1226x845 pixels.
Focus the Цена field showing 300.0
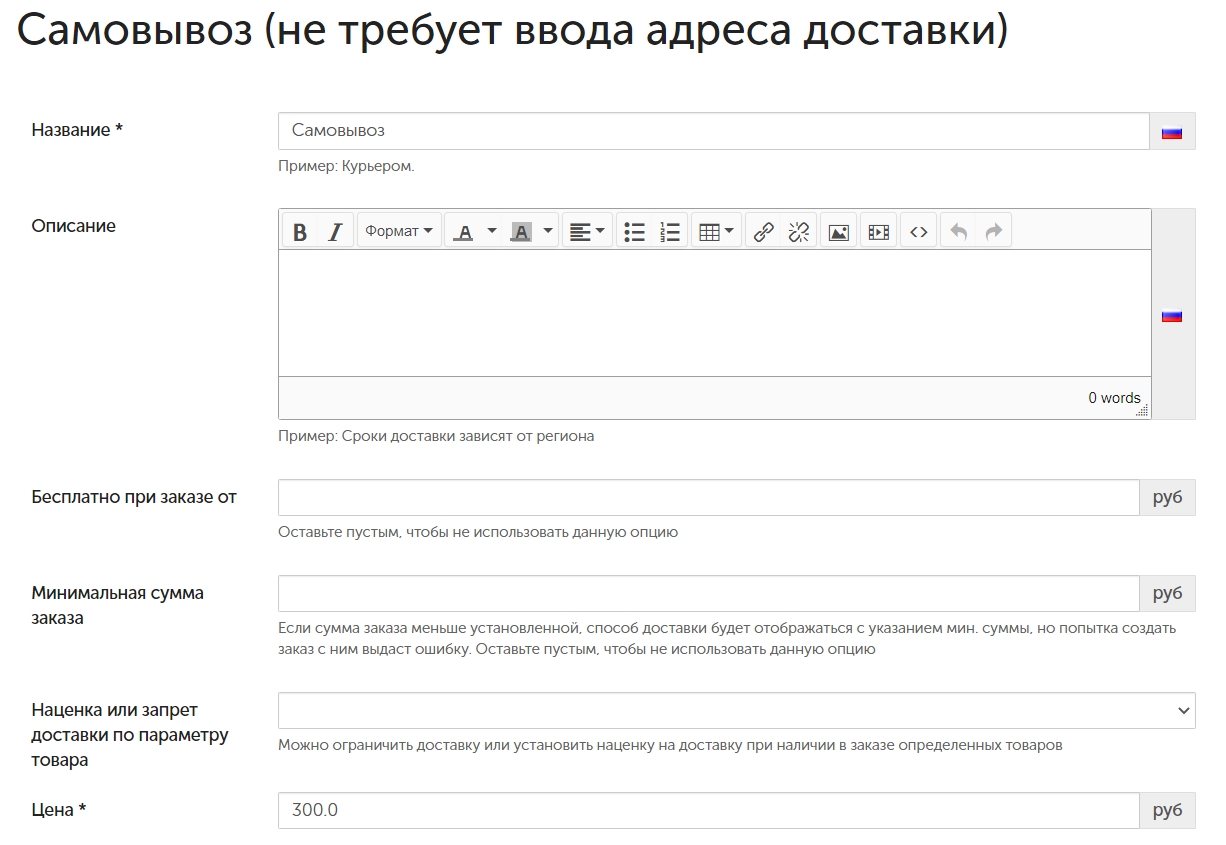click(x=709, y=810)
